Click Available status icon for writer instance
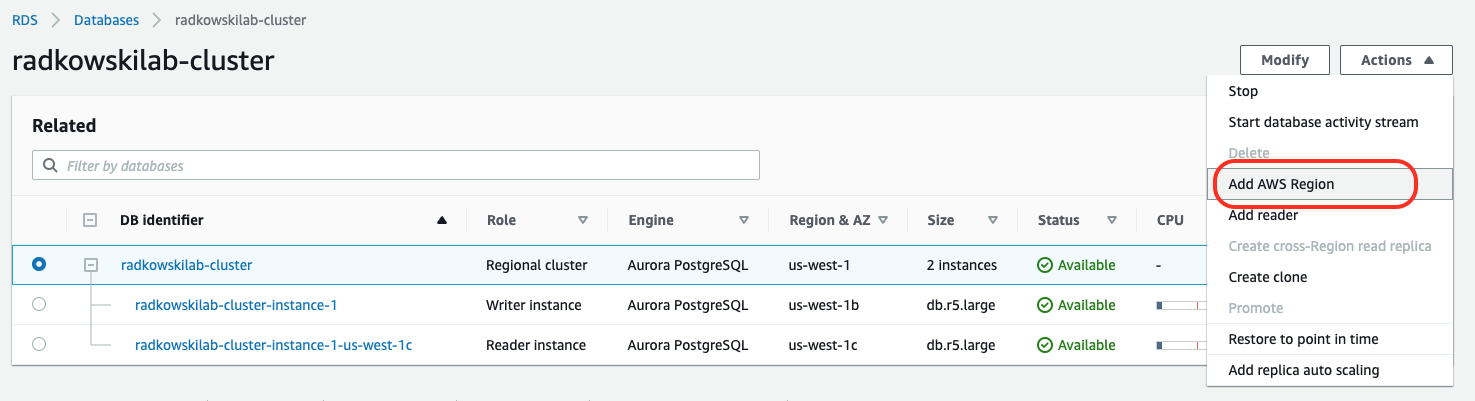Screen dimensions: 1475x401 pyautogui.click(x=1045, y=305)
